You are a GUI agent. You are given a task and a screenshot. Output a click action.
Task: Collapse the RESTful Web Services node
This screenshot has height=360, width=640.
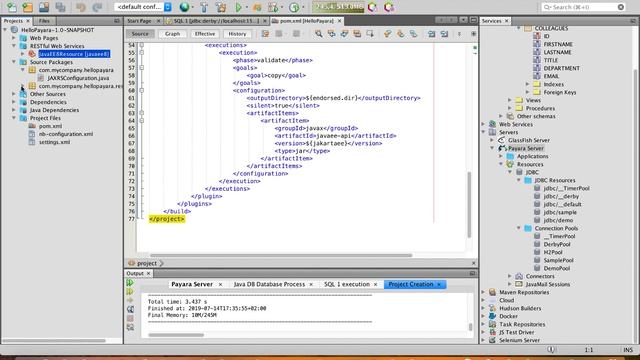pyautogui.click(x=14, y=46)
